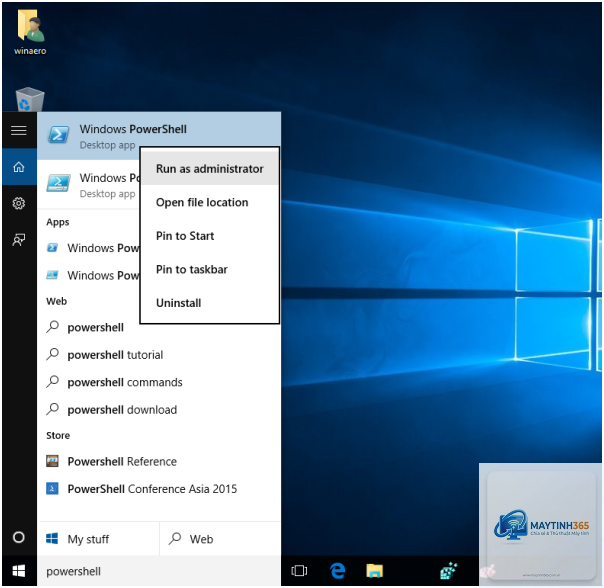Open File Explorer from taskbar
Screen dimensions: 604x588
coord(374,571)
